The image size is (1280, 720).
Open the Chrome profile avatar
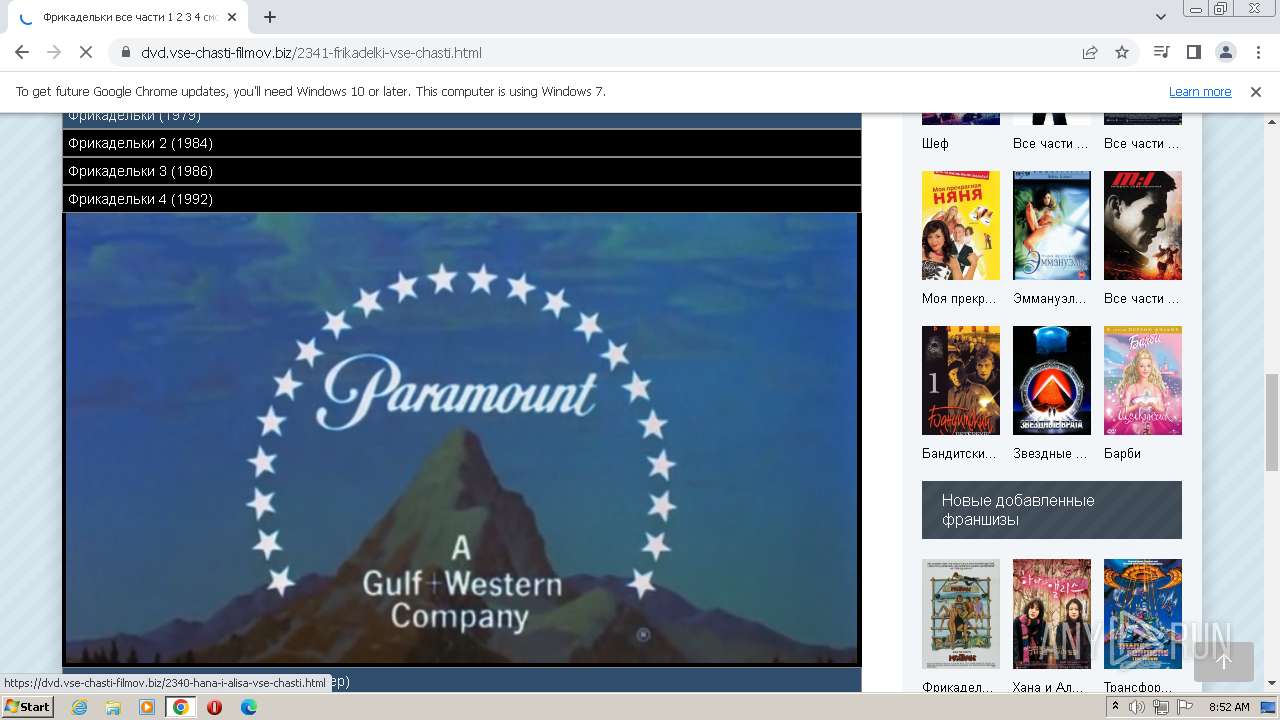pyautogui.click(x=1225, y=52)
